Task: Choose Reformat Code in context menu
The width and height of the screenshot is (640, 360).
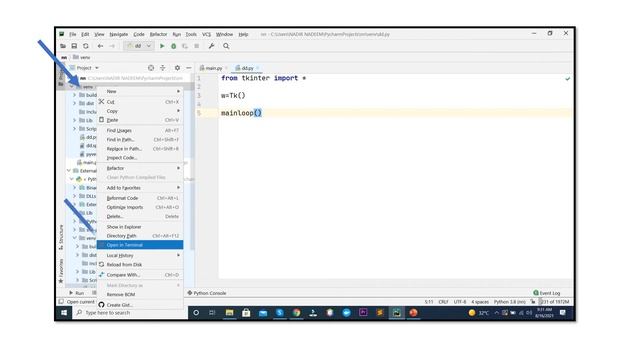Action: point(140,198)
